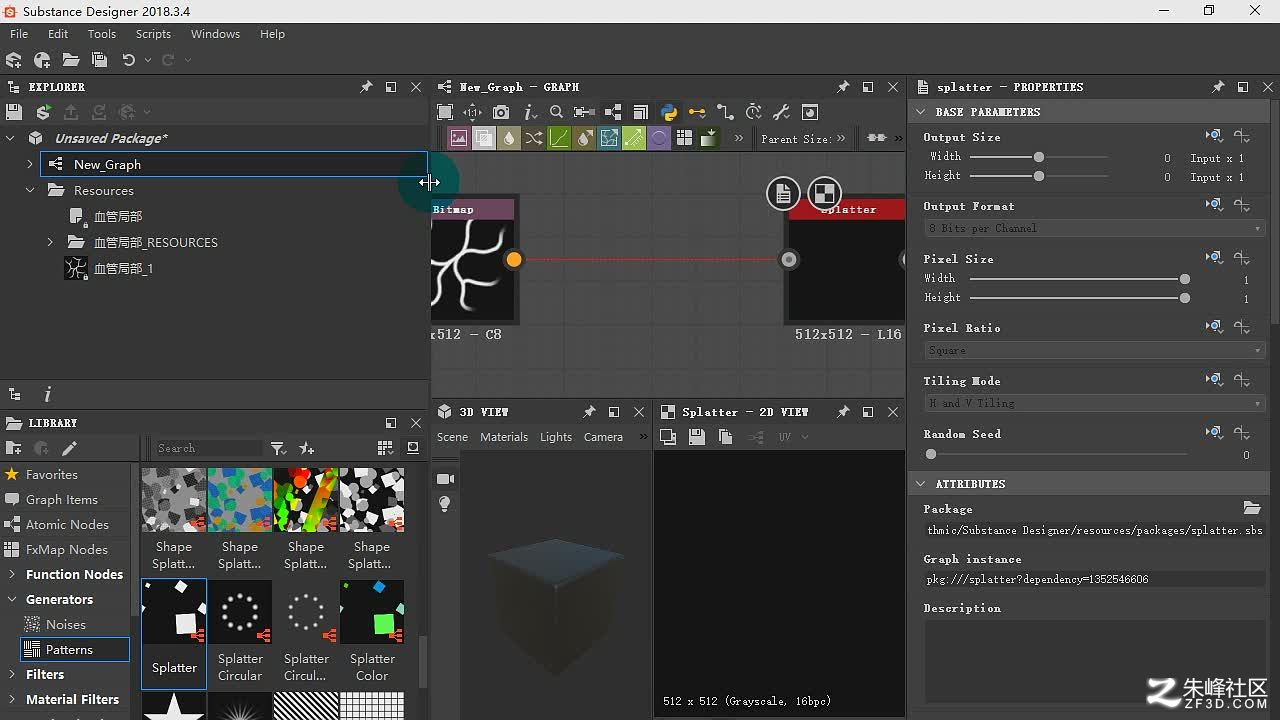
Task: Open the graph info display options
Action: [530, 112]
